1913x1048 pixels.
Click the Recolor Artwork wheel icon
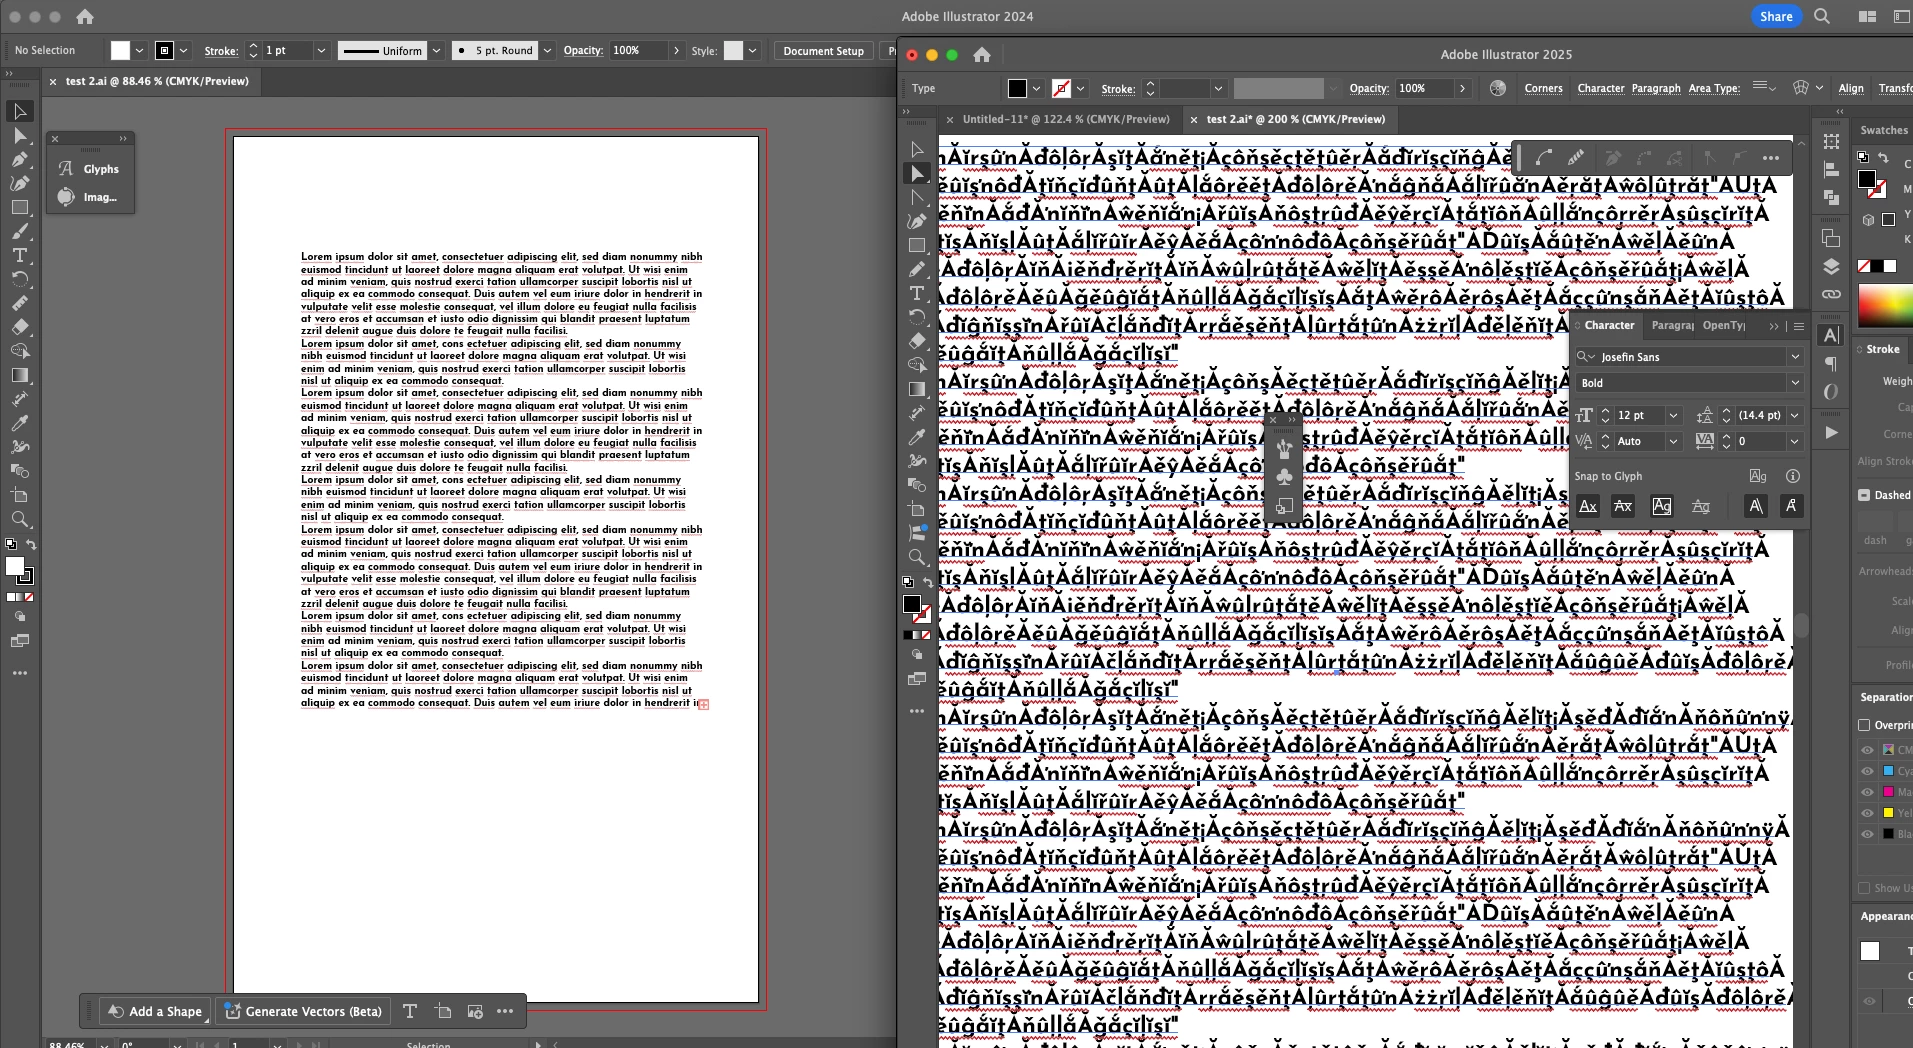(x=1497, y=88)
